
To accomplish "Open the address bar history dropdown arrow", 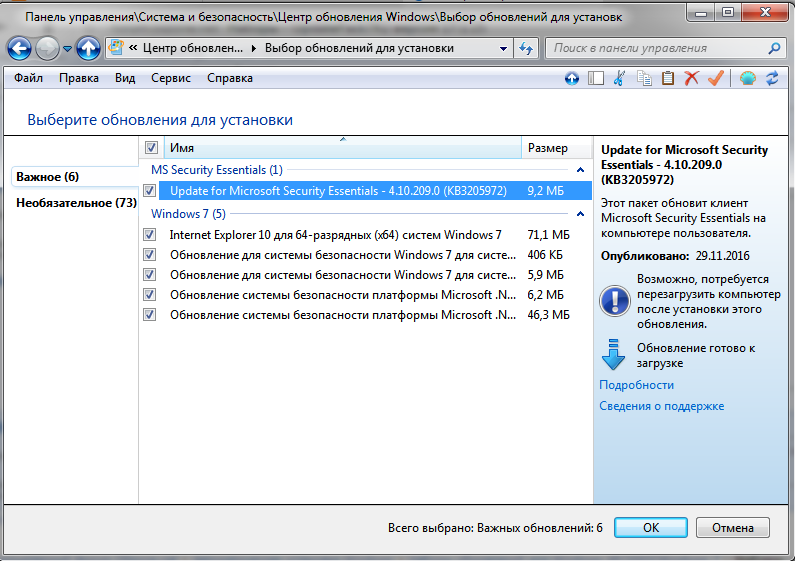I will pyautogui.click(x=502, y=48).
